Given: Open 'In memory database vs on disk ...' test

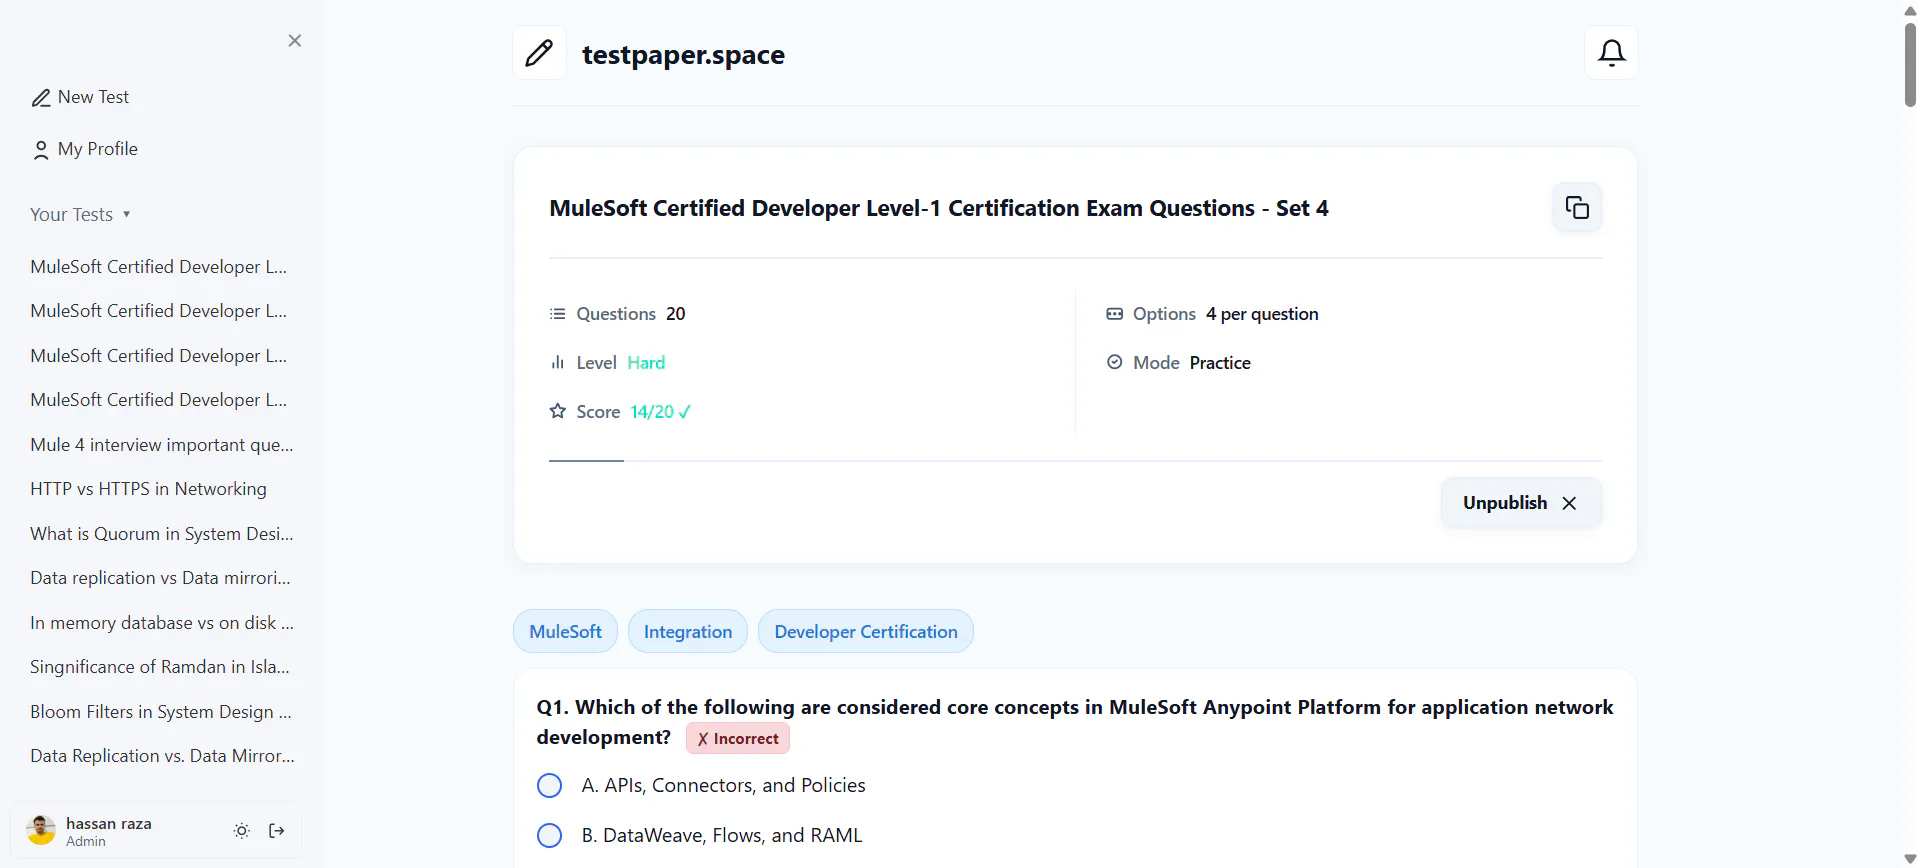Looking at the screenshot, I should 162,623.
